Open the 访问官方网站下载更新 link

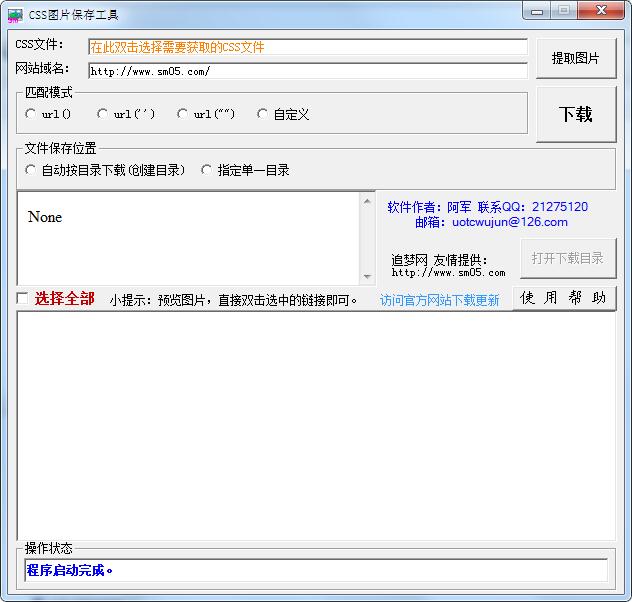click(x=439, y=300)
